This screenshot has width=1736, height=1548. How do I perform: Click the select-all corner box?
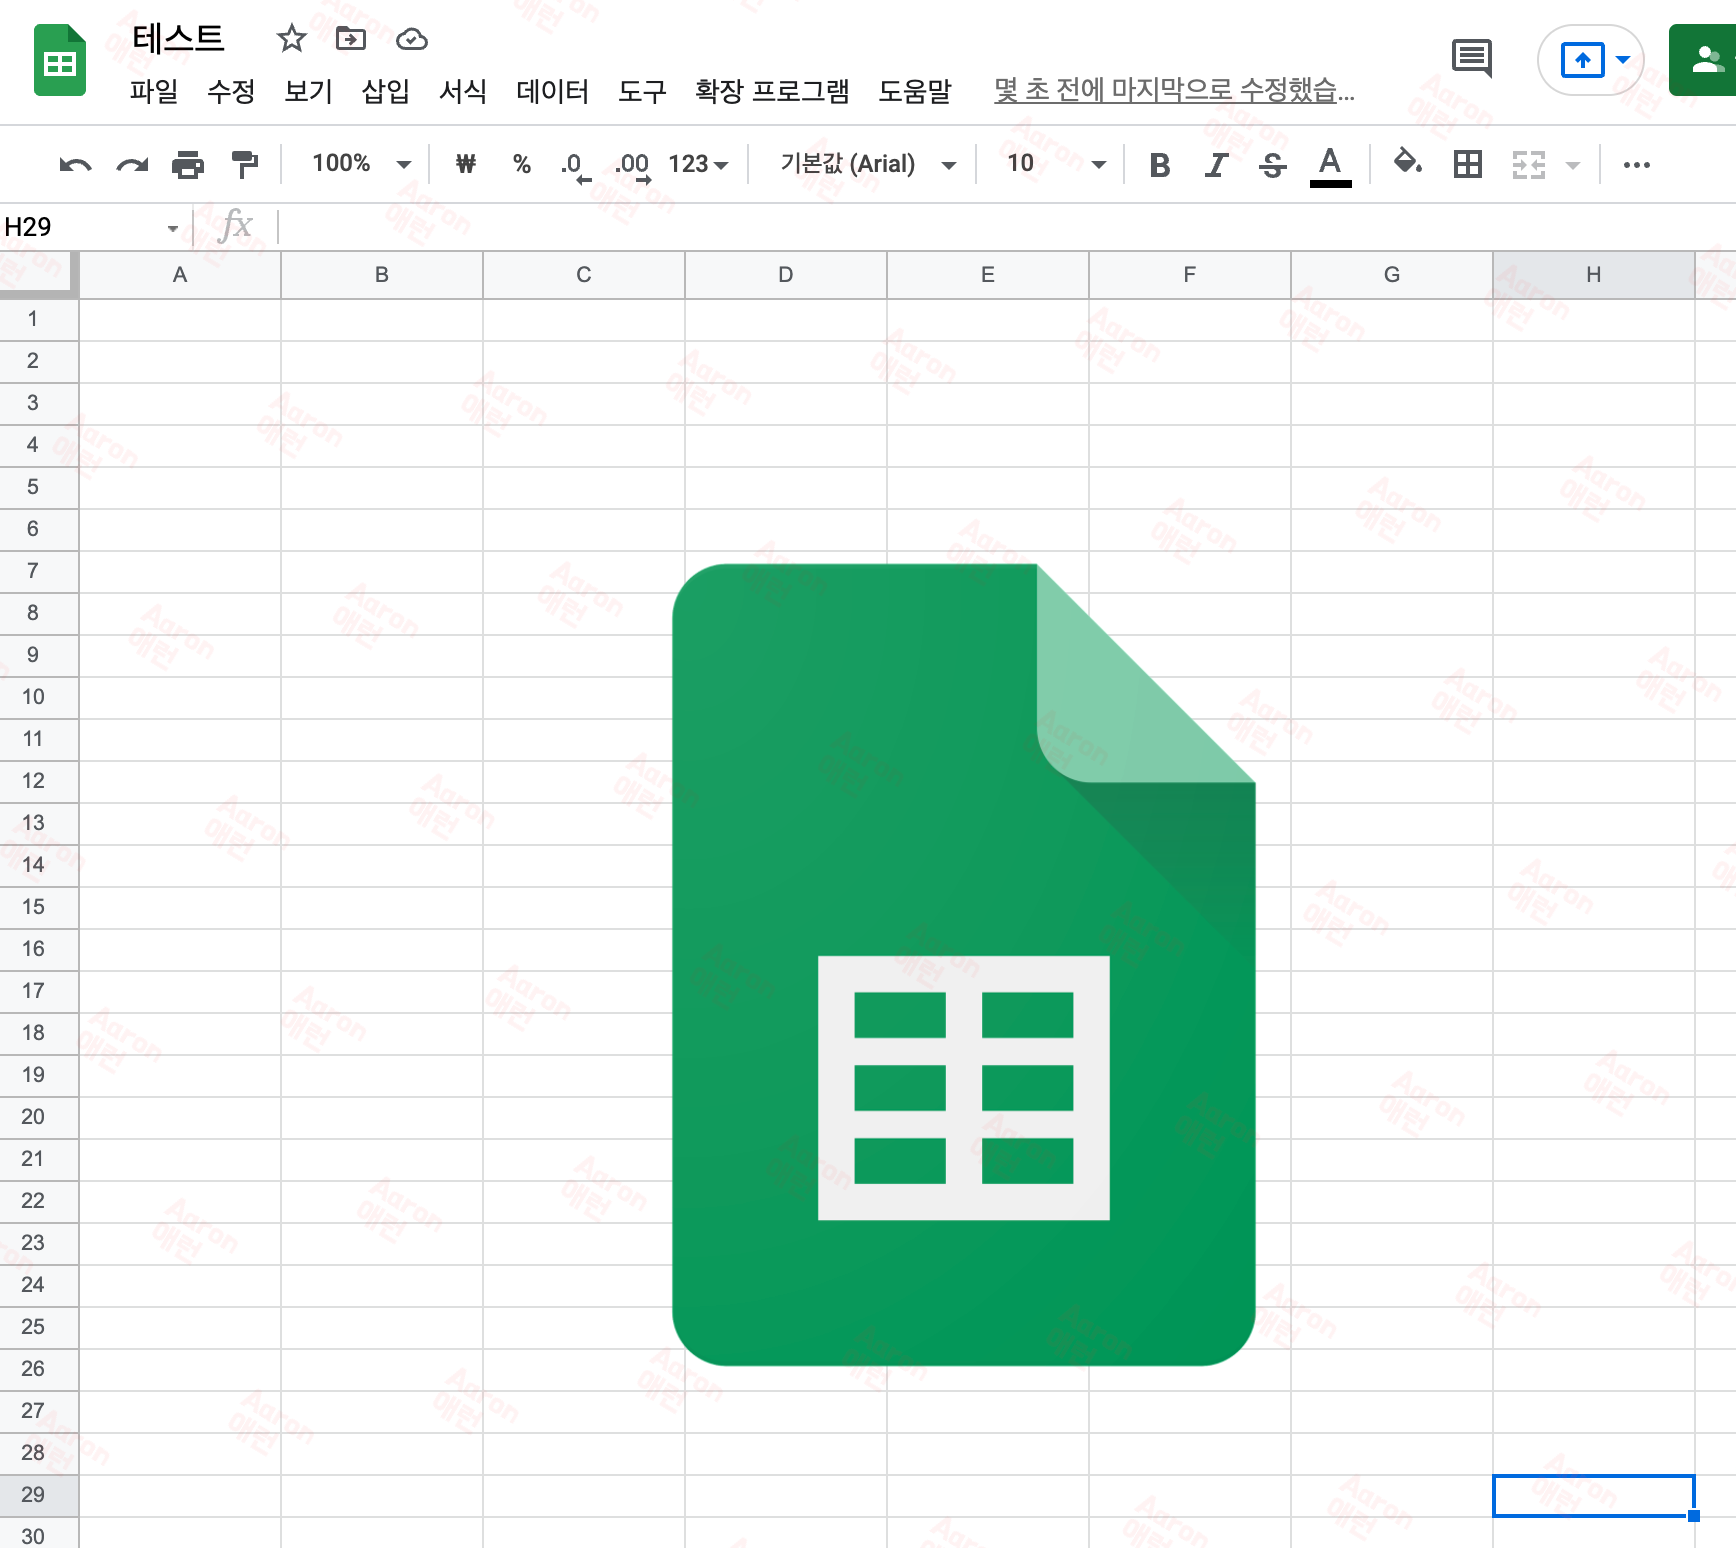[39, 275]
